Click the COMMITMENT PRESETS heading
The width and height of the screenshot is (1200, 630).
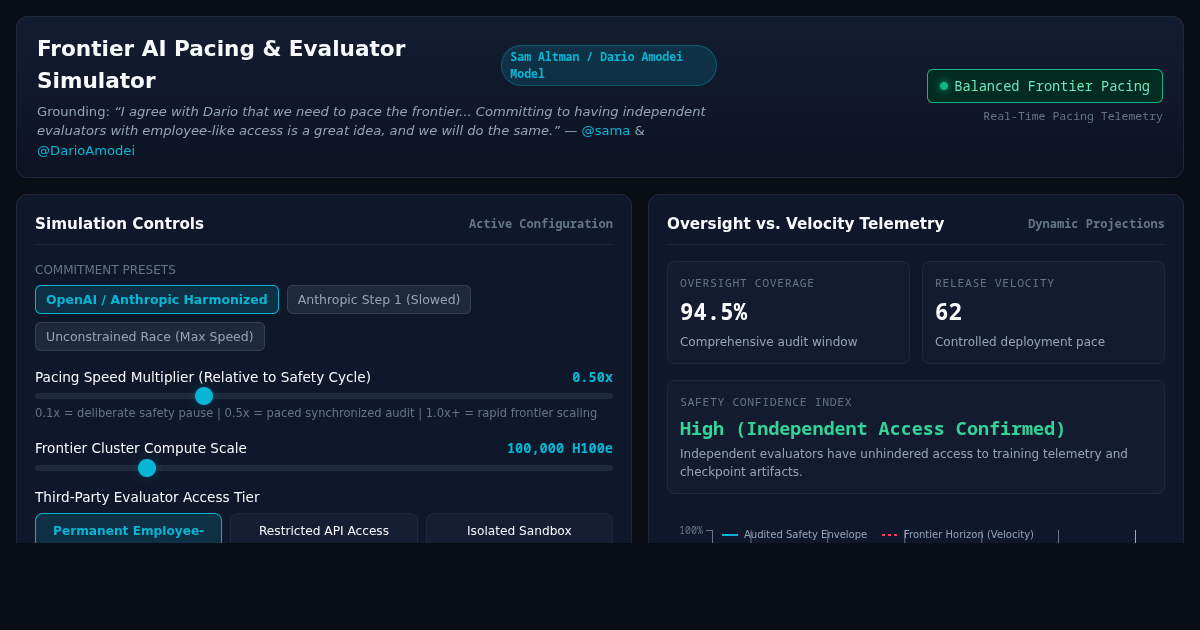tap(105, 270)
